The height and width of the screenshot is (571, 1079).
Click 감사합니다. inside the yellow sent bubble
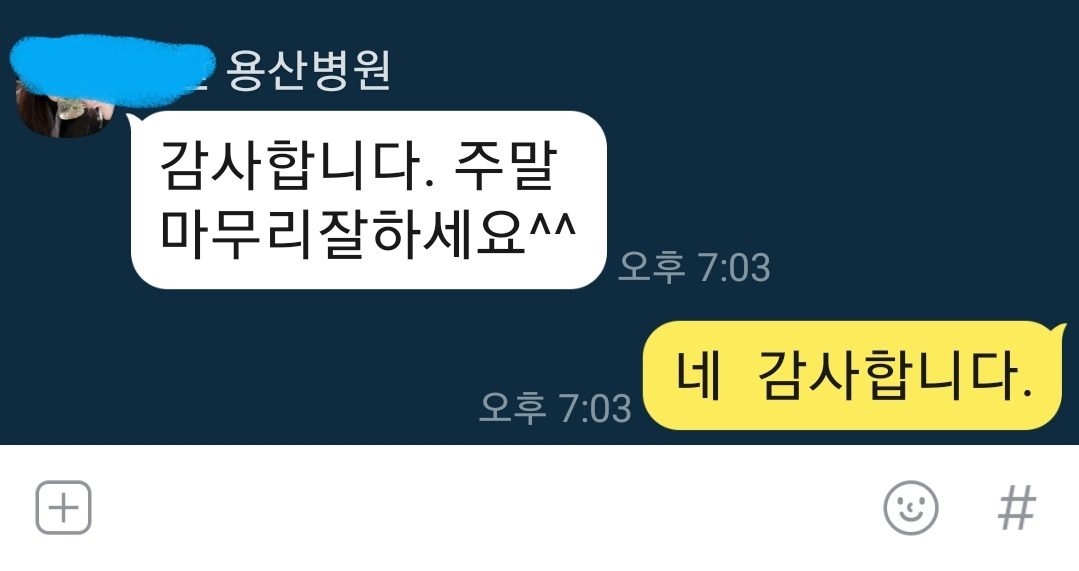(x=895, y=376)
